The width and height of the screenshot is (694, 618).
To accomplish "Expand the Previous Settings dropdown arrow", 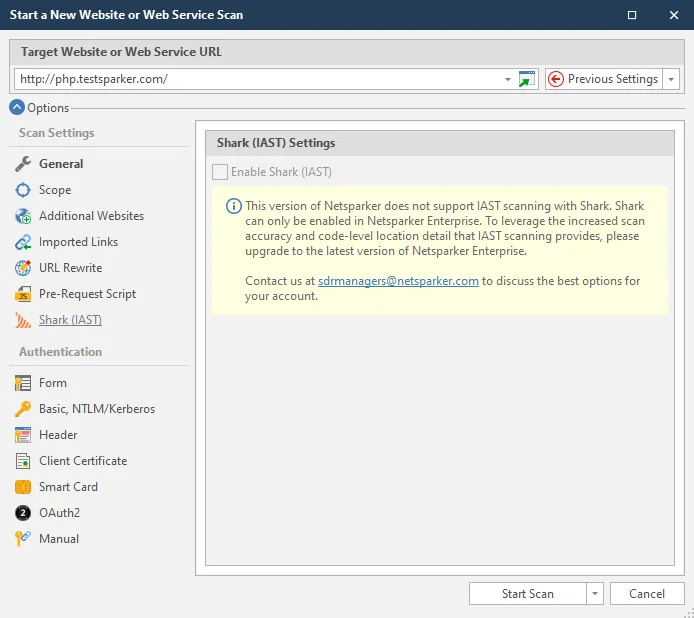I will tap(671, 80).
